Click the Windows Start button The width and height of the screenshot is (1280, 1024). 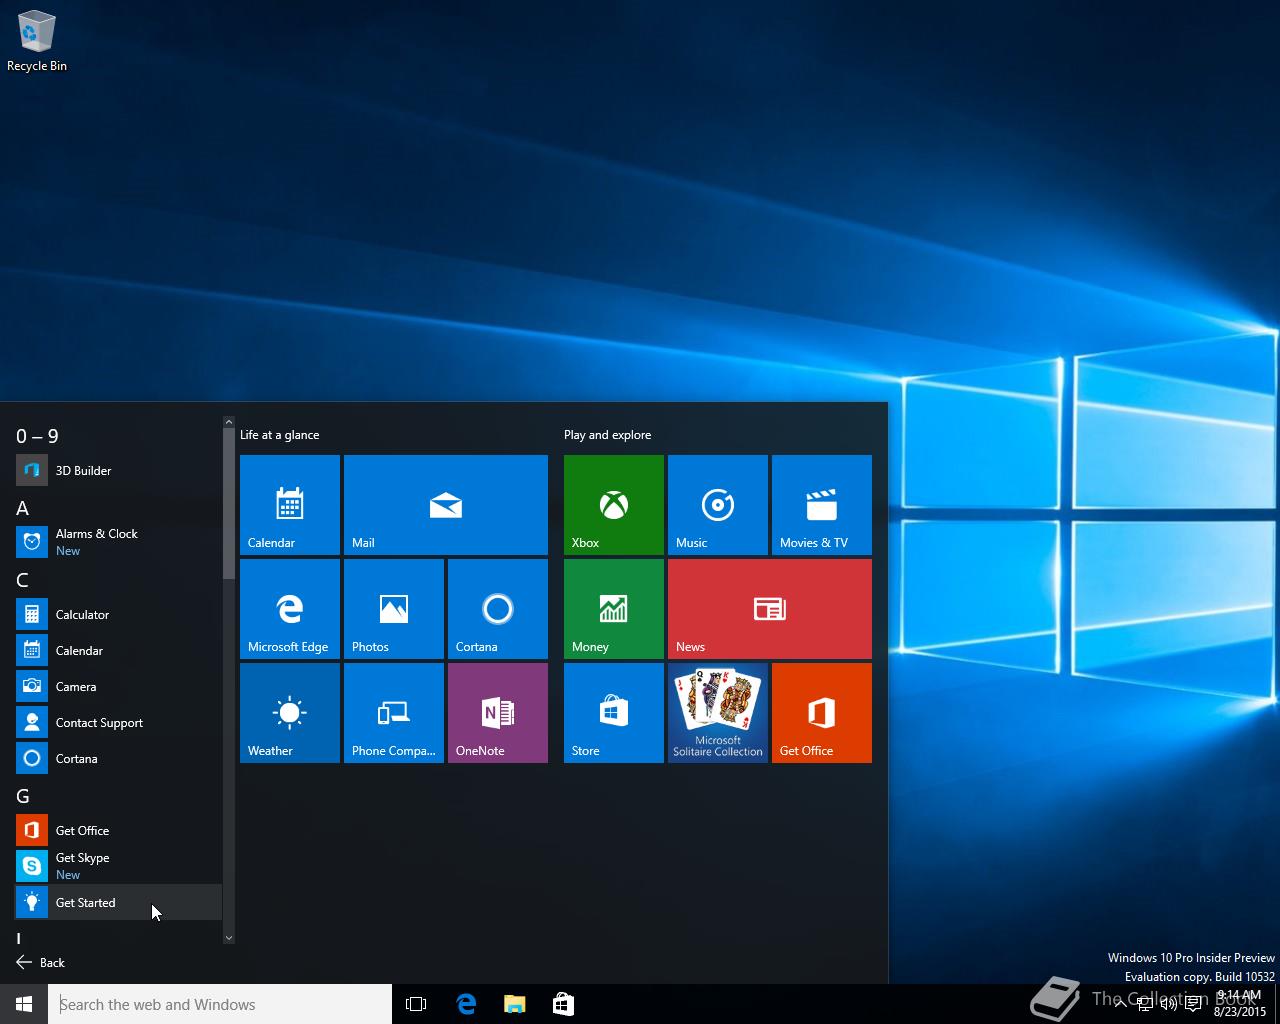point(24,1004)
